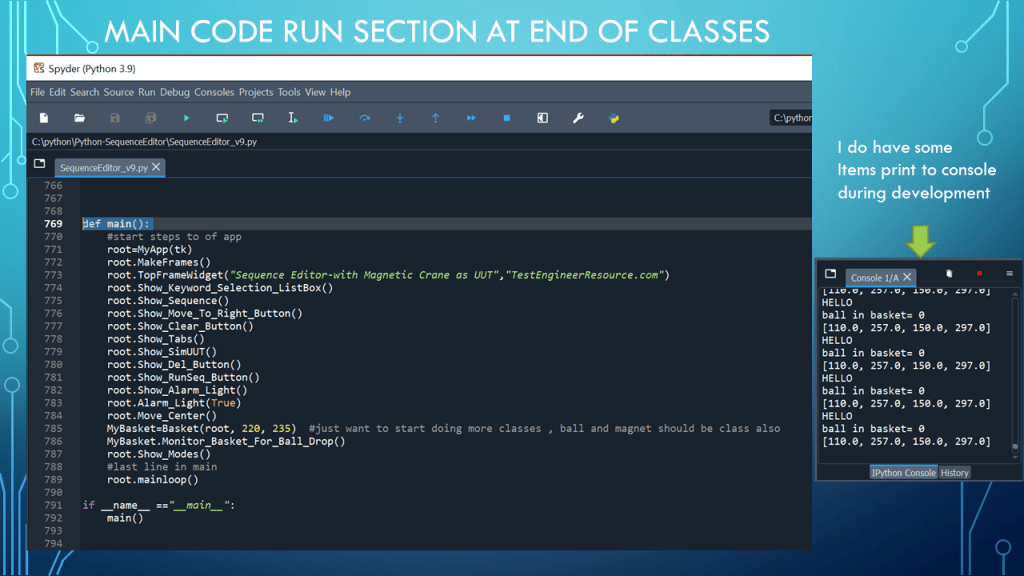The width and height of the screenshot is (1024, 576).
Task: Click the Open file folder icon
Action: (79, 118)
